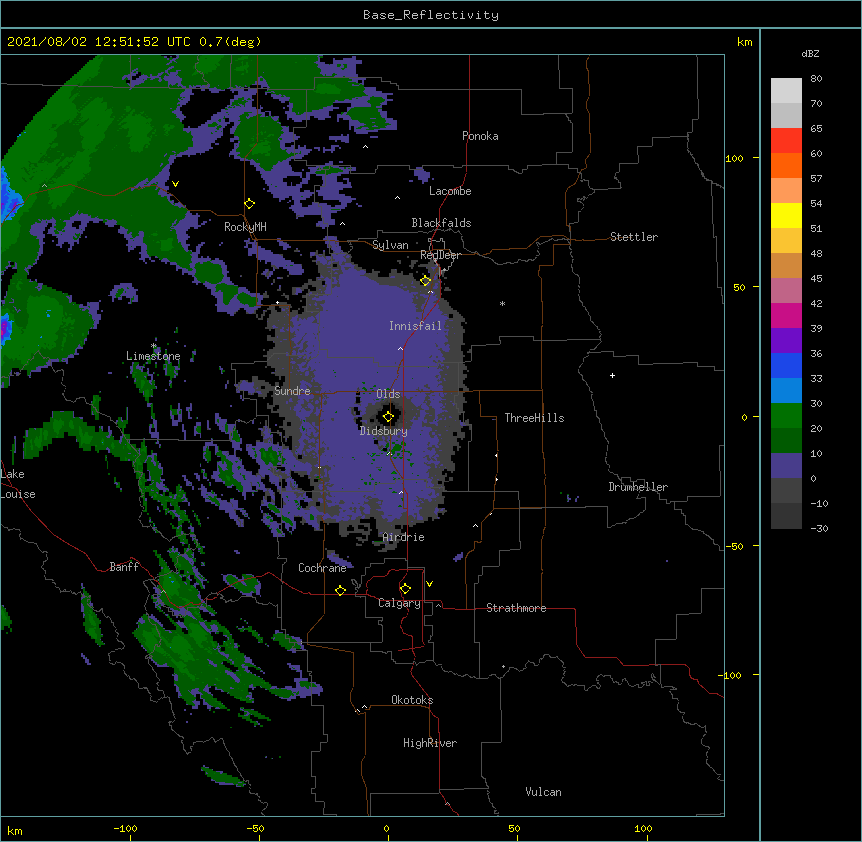Click the Ponoka city label
The width and height of the screenshot is (862, 842).
pyautogui.click(x=480, y=136)
